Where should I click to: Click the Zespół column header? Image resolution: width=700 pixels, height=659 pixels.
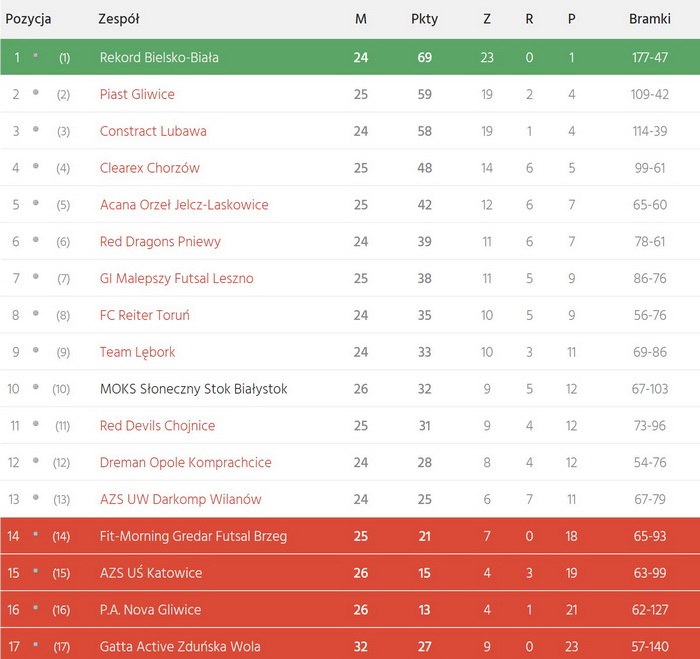[x=119, y=19]
